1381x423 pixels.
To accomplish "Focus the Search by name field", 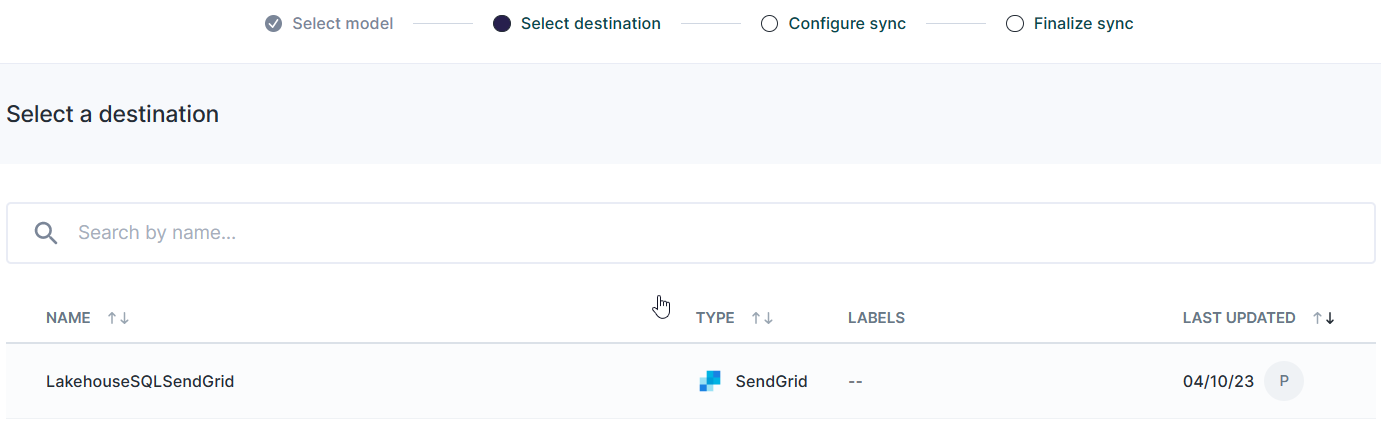I will 700,233.
